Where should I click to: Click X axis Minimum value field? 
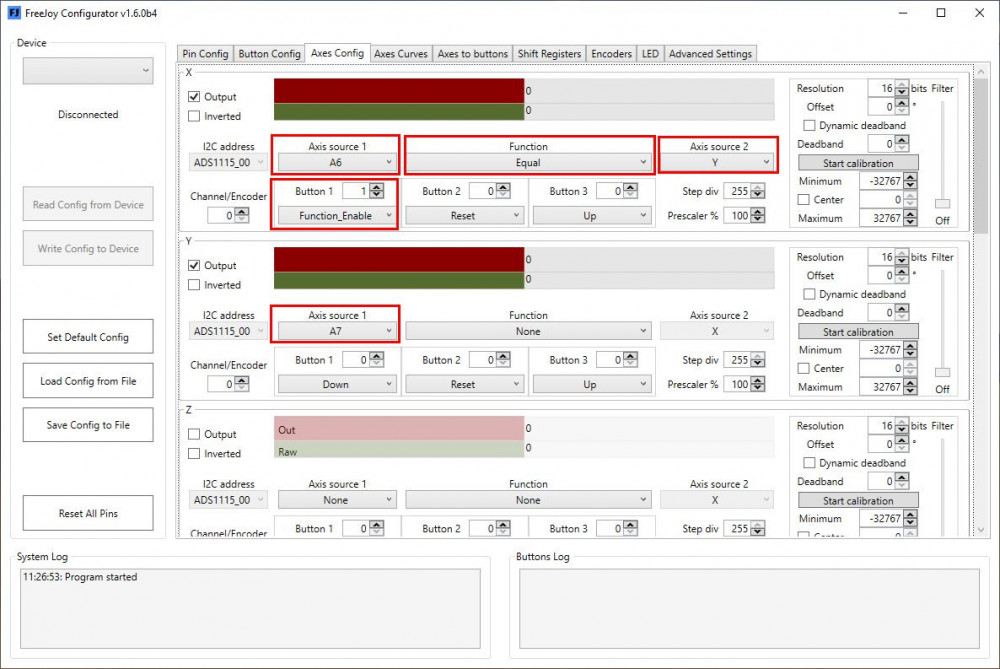882,181
